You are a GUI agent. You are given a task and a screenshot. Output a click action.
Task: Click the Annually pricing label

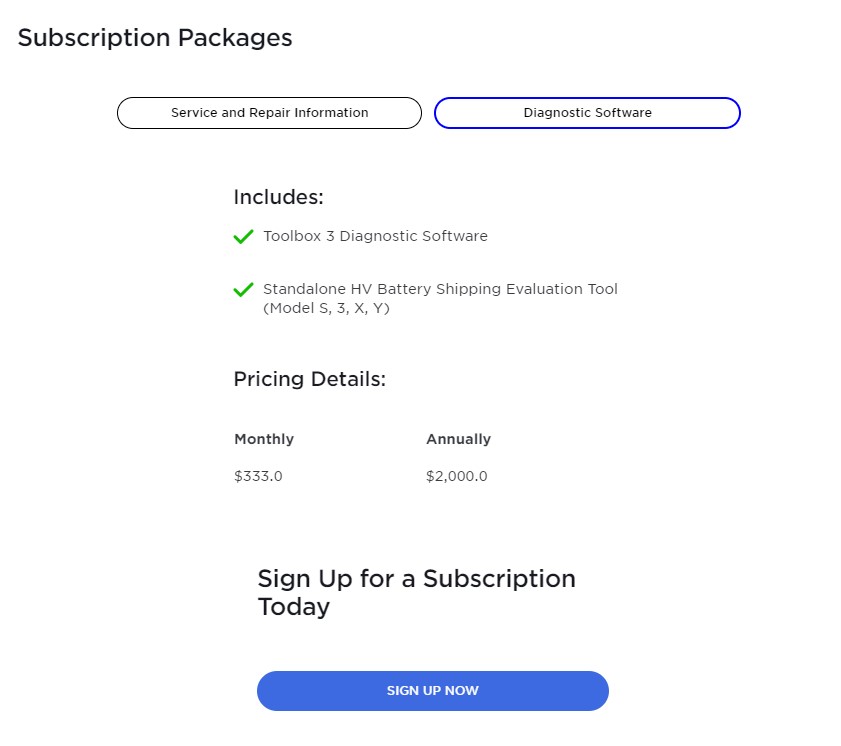[458, 439]
